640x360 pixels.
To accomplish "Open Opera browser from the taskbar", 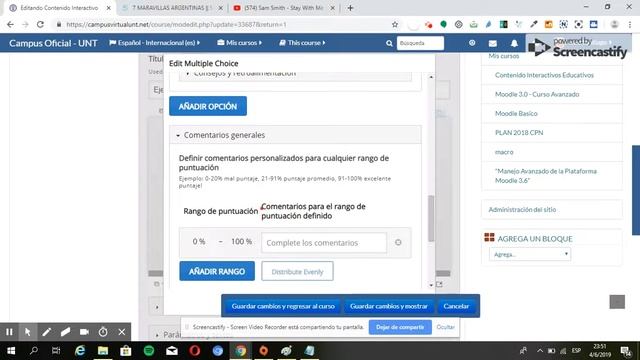I will coord(195,351).
